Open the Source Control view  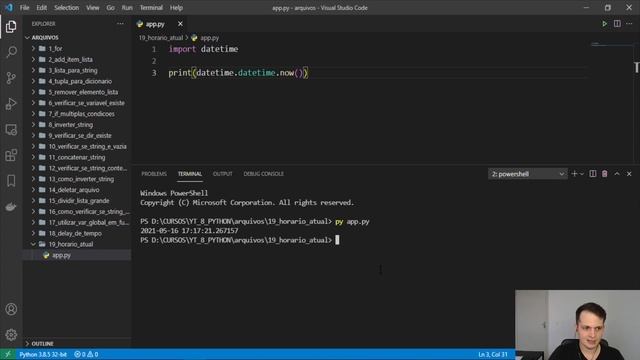pyautogui.click(x=11, y=78)
